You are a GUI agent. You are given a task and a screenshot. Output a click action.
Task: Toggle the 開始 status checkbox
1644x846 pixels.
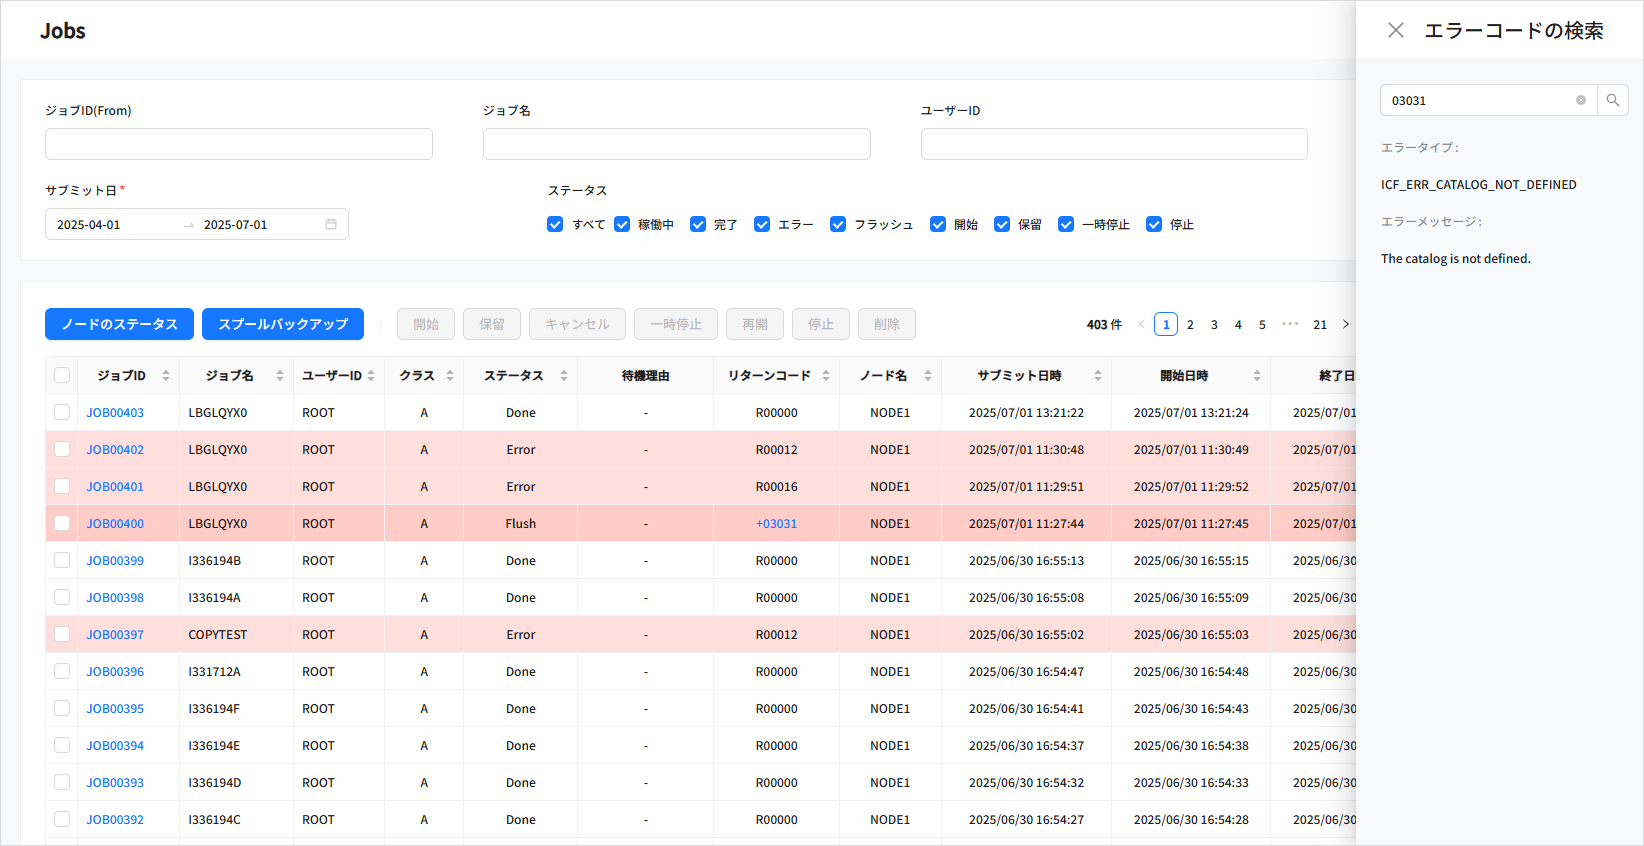click(938, 224)
